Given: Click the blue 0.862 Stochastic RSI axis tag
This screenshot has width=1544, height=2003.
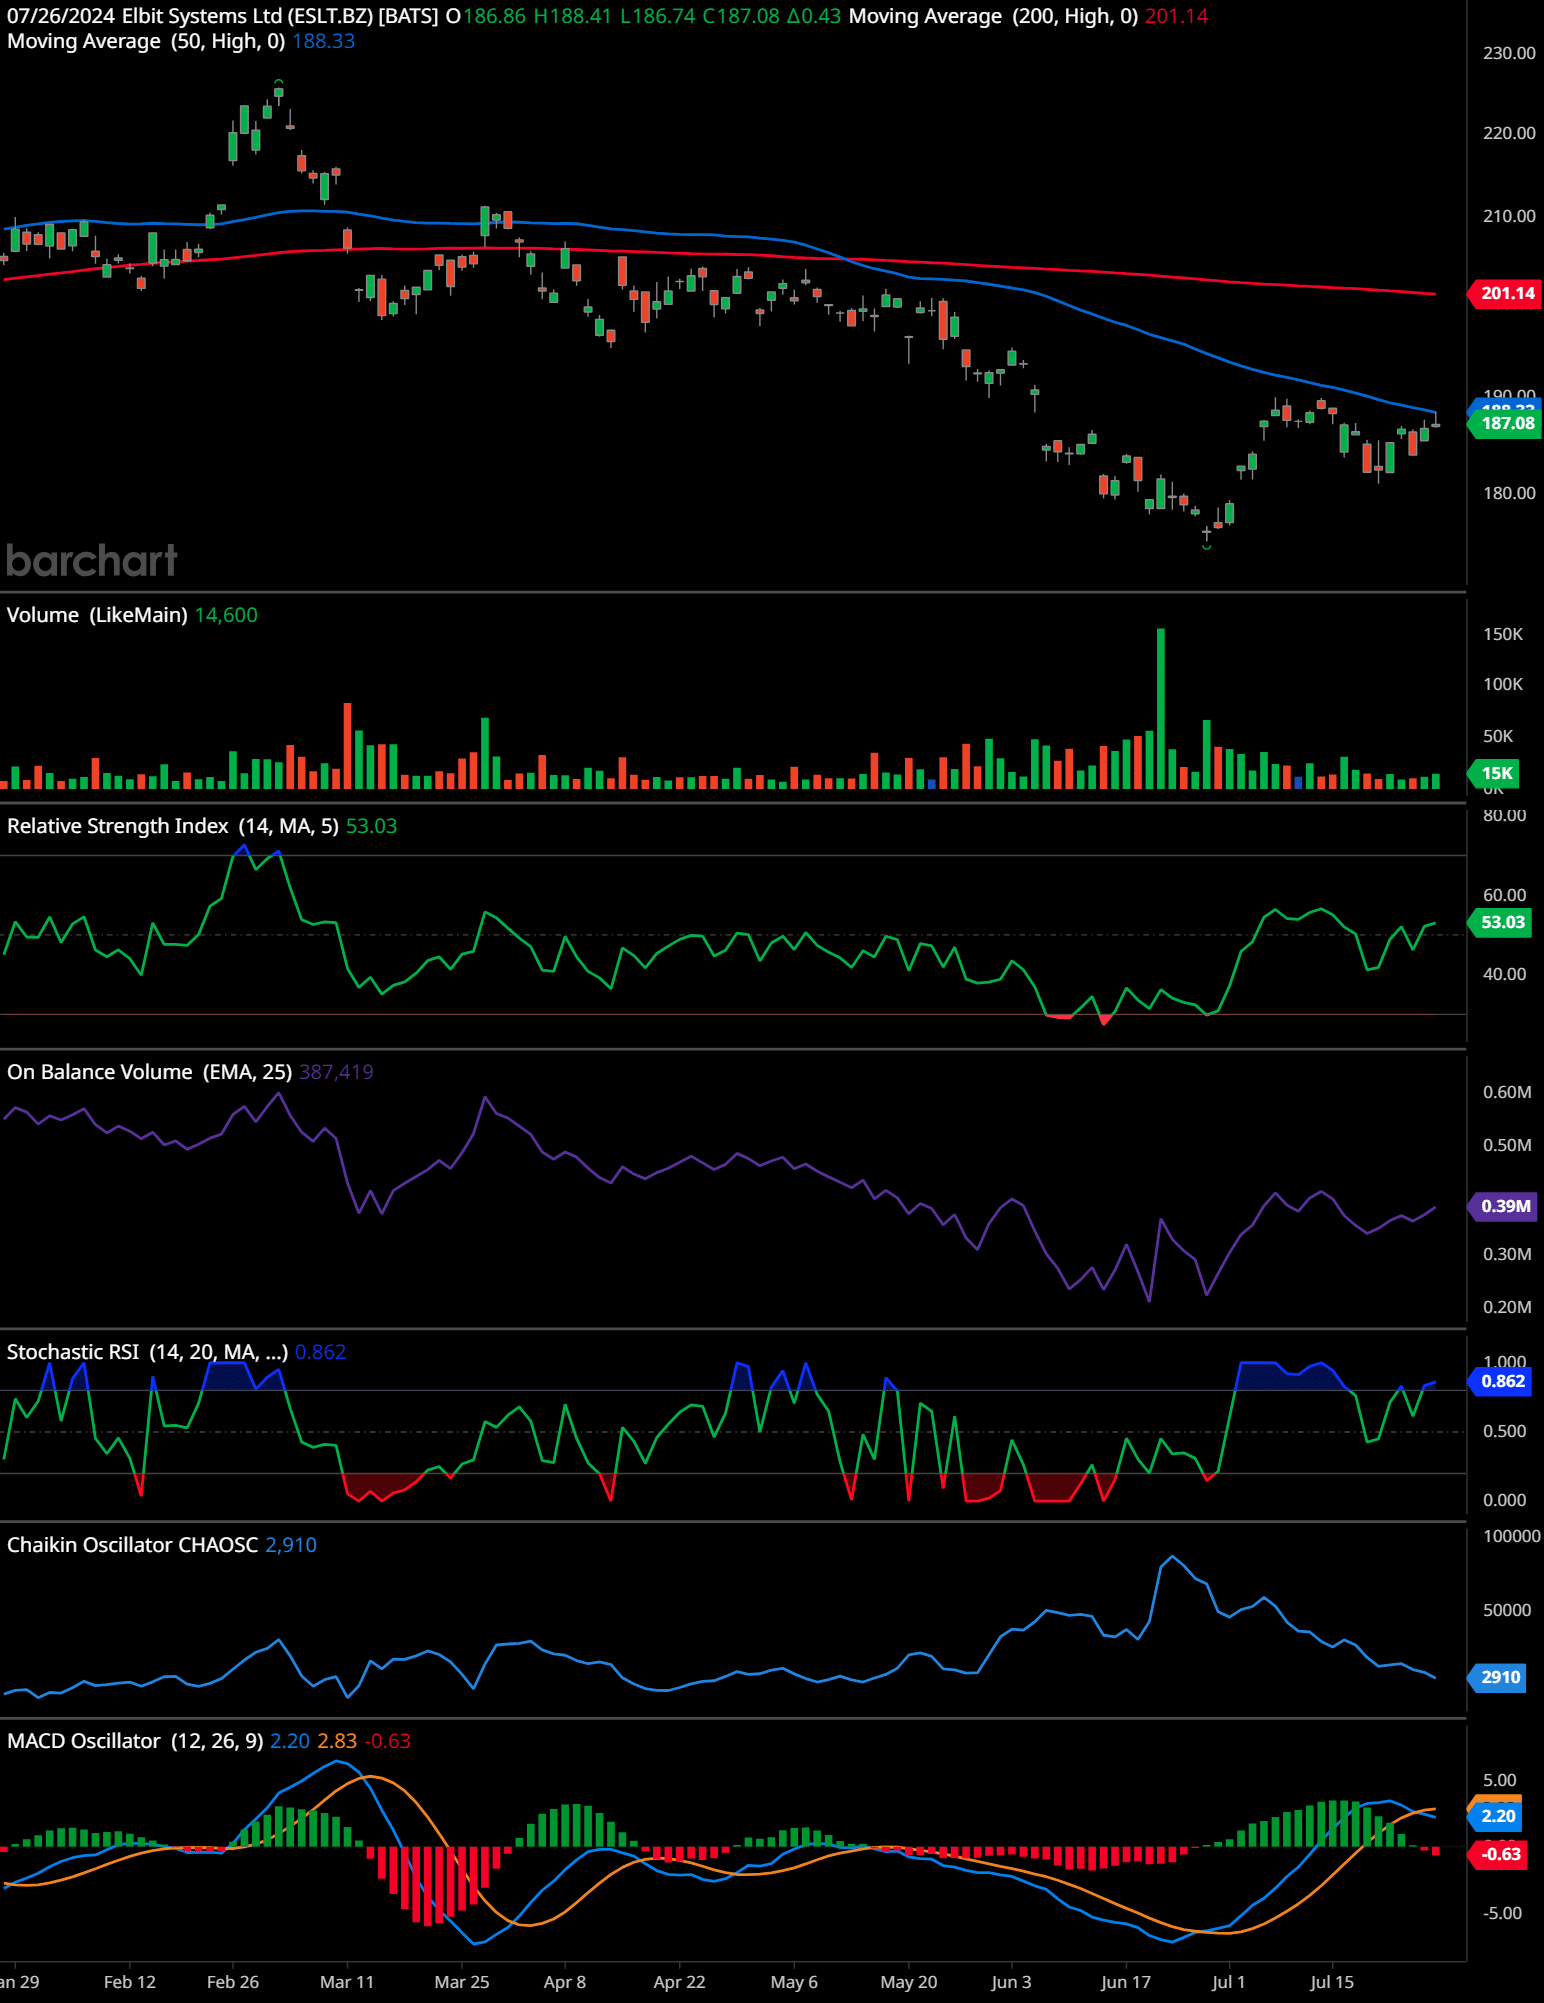Looking at the screenshot, I should (1500, 1381).
